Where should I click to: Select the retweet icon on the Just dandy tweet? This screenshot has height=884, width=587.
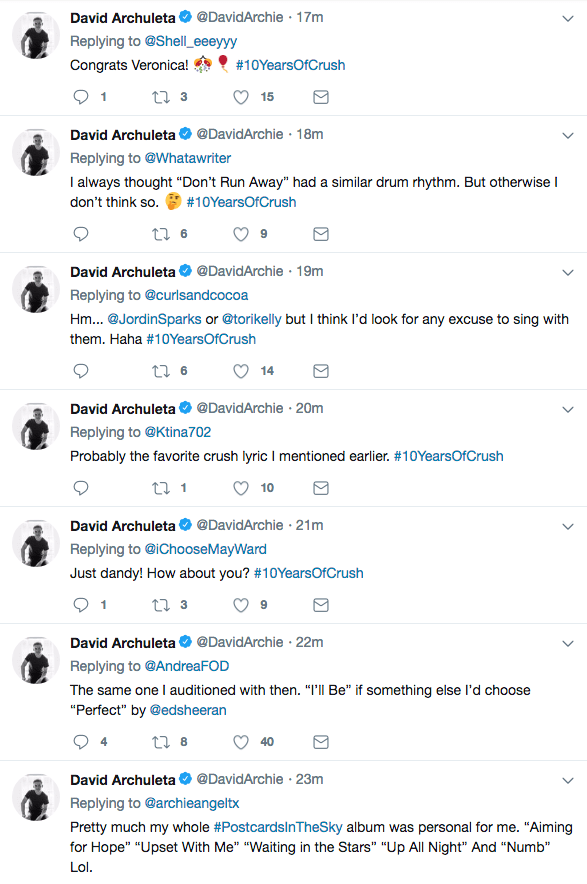pos(158,605)
